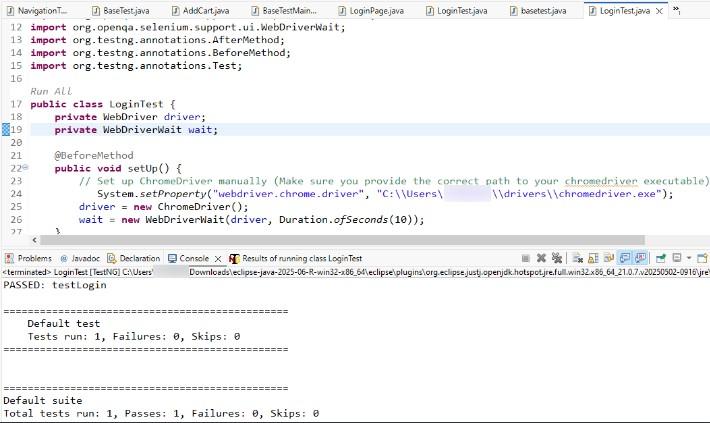Click the 'wait = new WebDriverWait' code line
The width and height of the screenshot is (710, 423).
(x=251, y=220)
